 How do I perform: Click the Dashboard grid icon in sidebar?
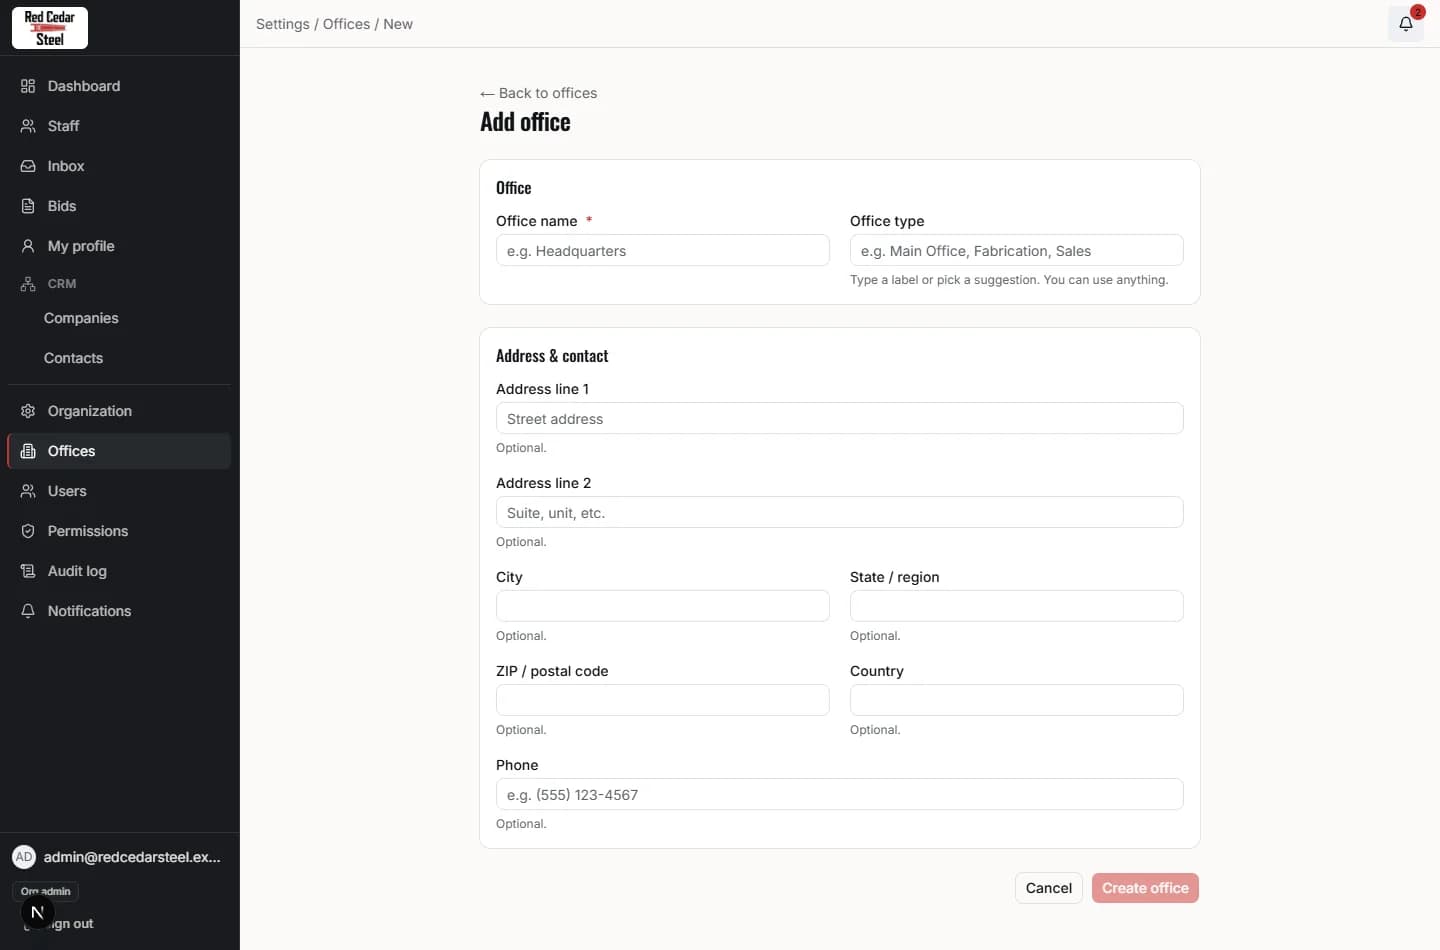28,86
